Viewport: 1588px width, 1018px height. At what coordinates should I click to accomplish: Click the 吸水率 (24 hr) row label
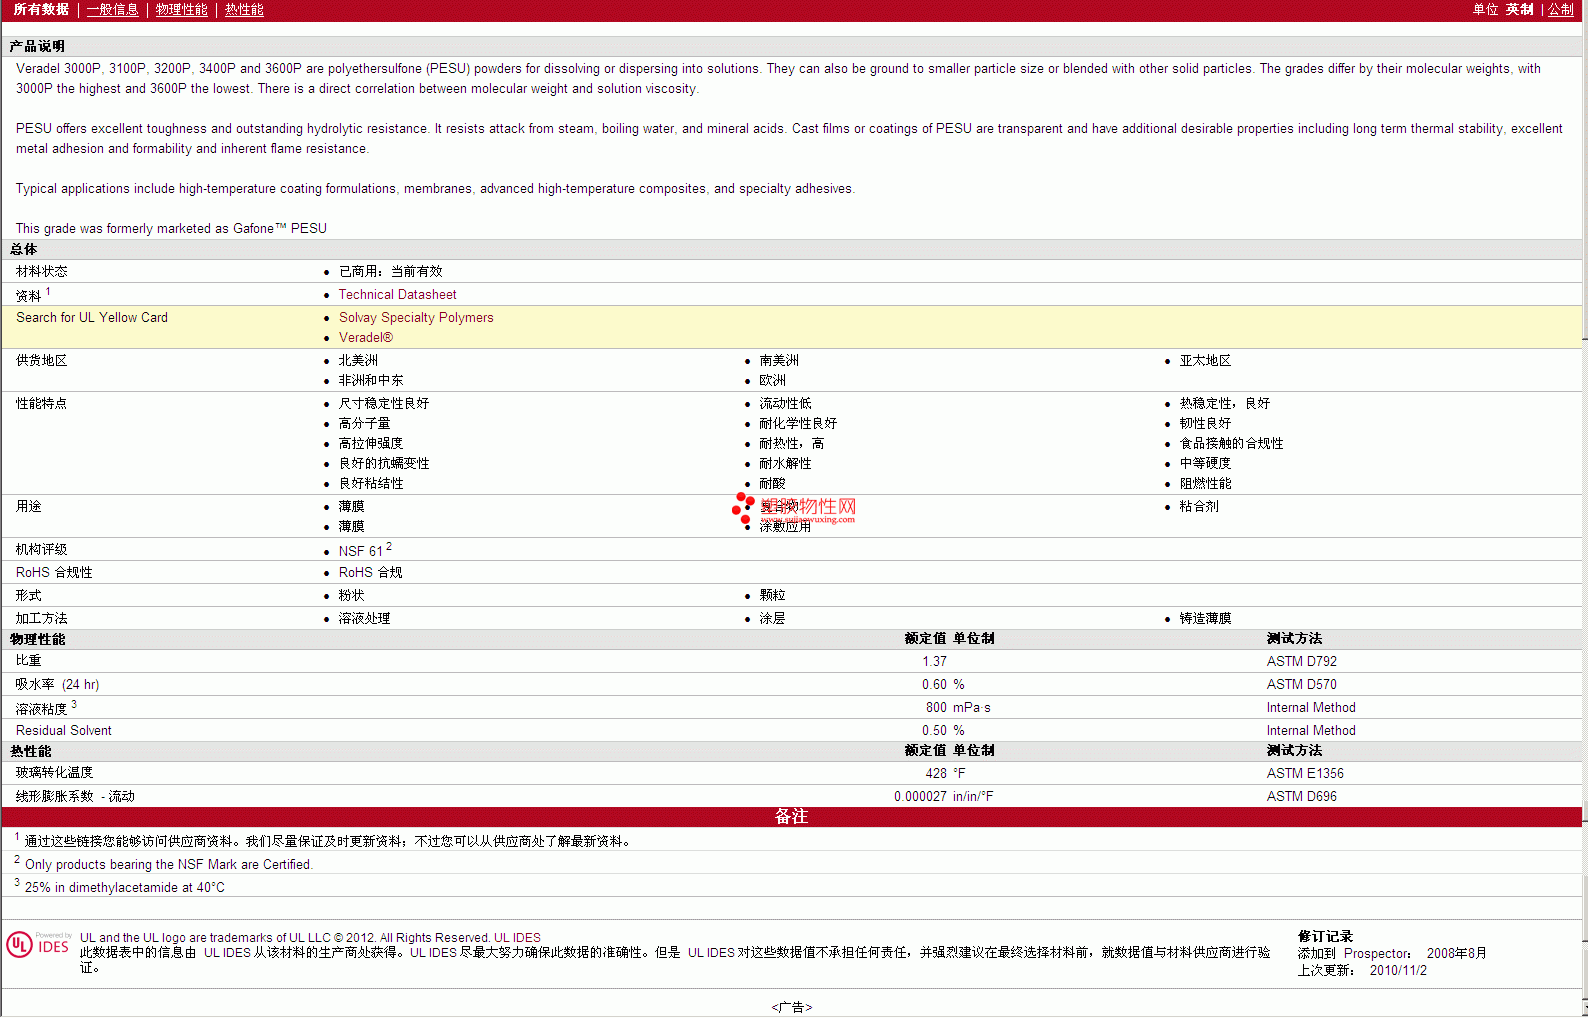[57, 684]
